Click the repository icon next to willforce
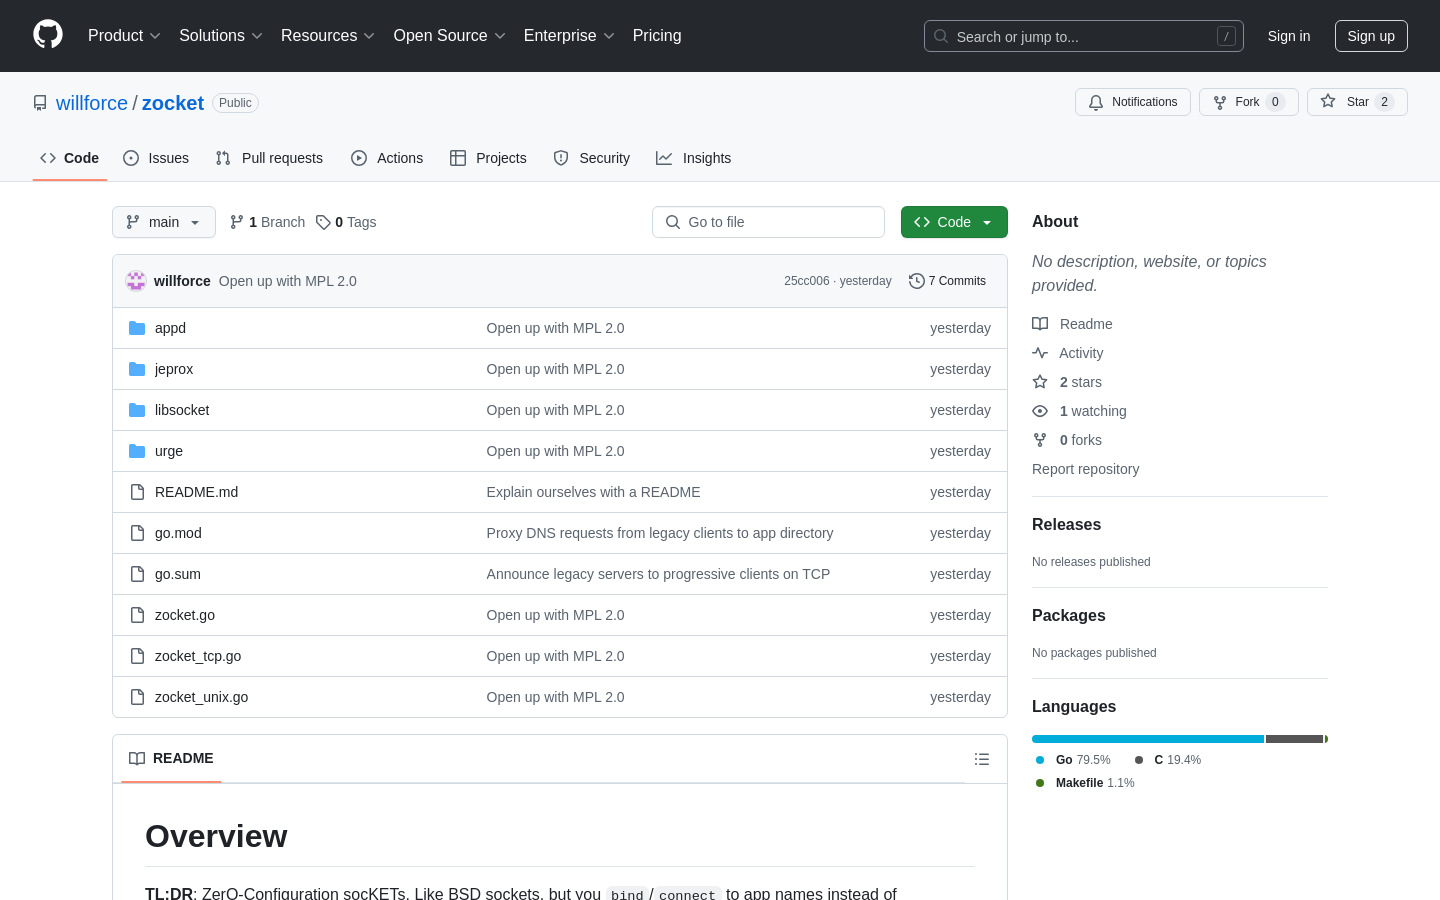The image size is (1440, 900). click(40, 103)
